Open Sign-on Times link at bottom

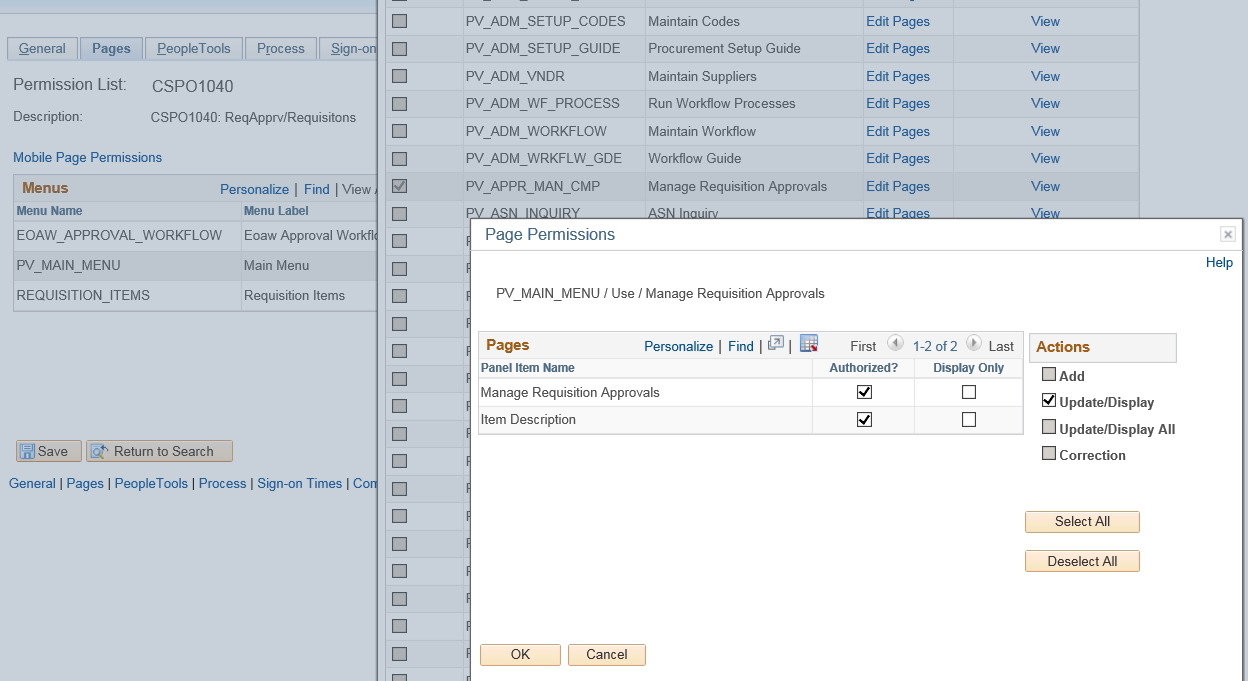(299, 483)
